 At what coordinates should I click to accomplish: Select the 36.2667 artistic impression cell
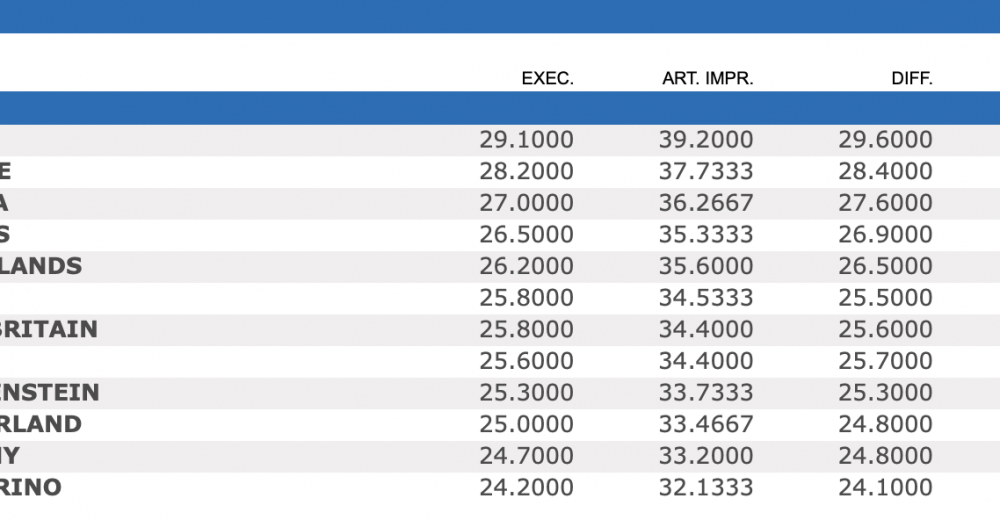pos(706,203)
